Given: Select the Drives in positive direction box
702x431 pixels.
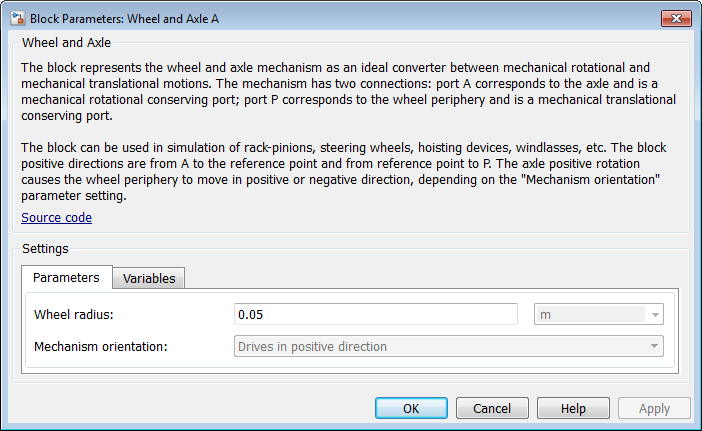Looking at the screenshot, I should tap(440, 347).
